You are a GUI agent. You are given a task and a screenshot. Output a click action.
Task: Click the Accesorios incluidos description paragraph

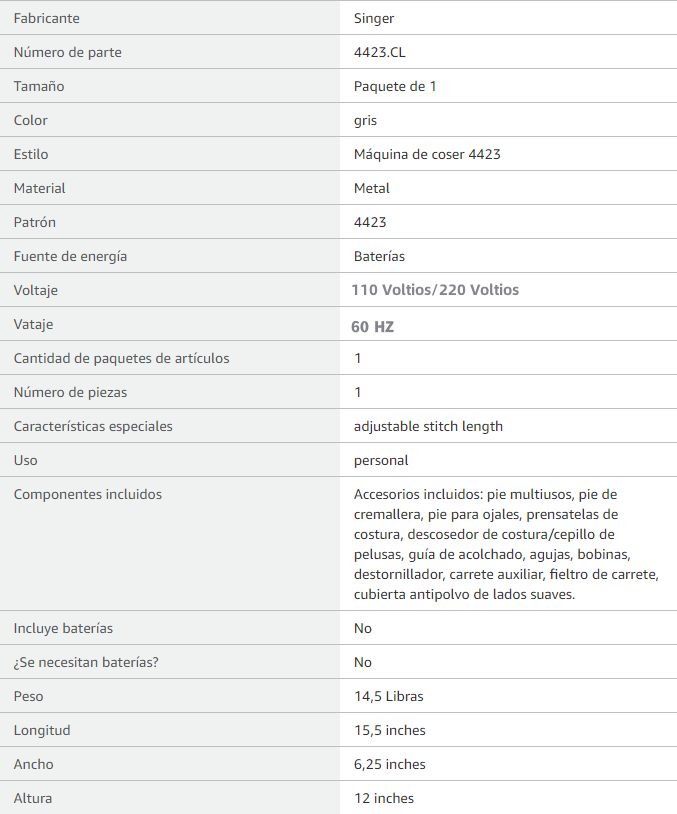click(x=490, y=544)
